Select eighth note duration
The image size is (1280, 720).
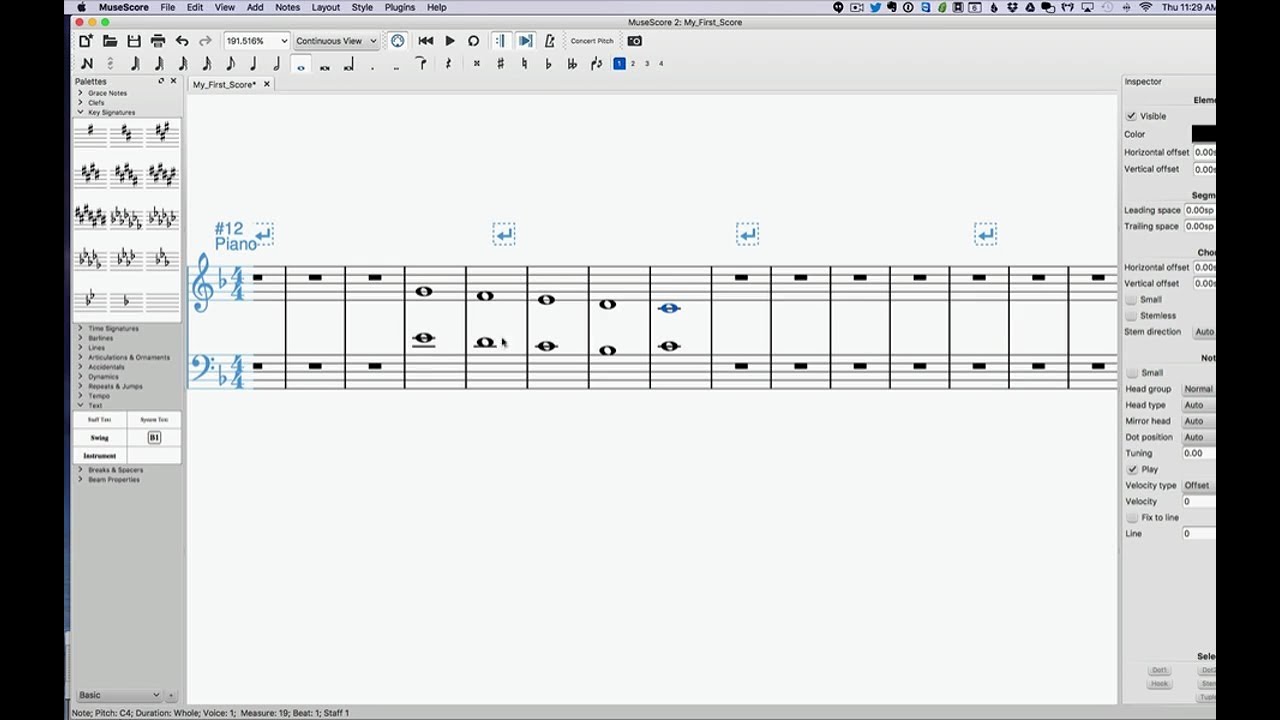coord(230,64)
